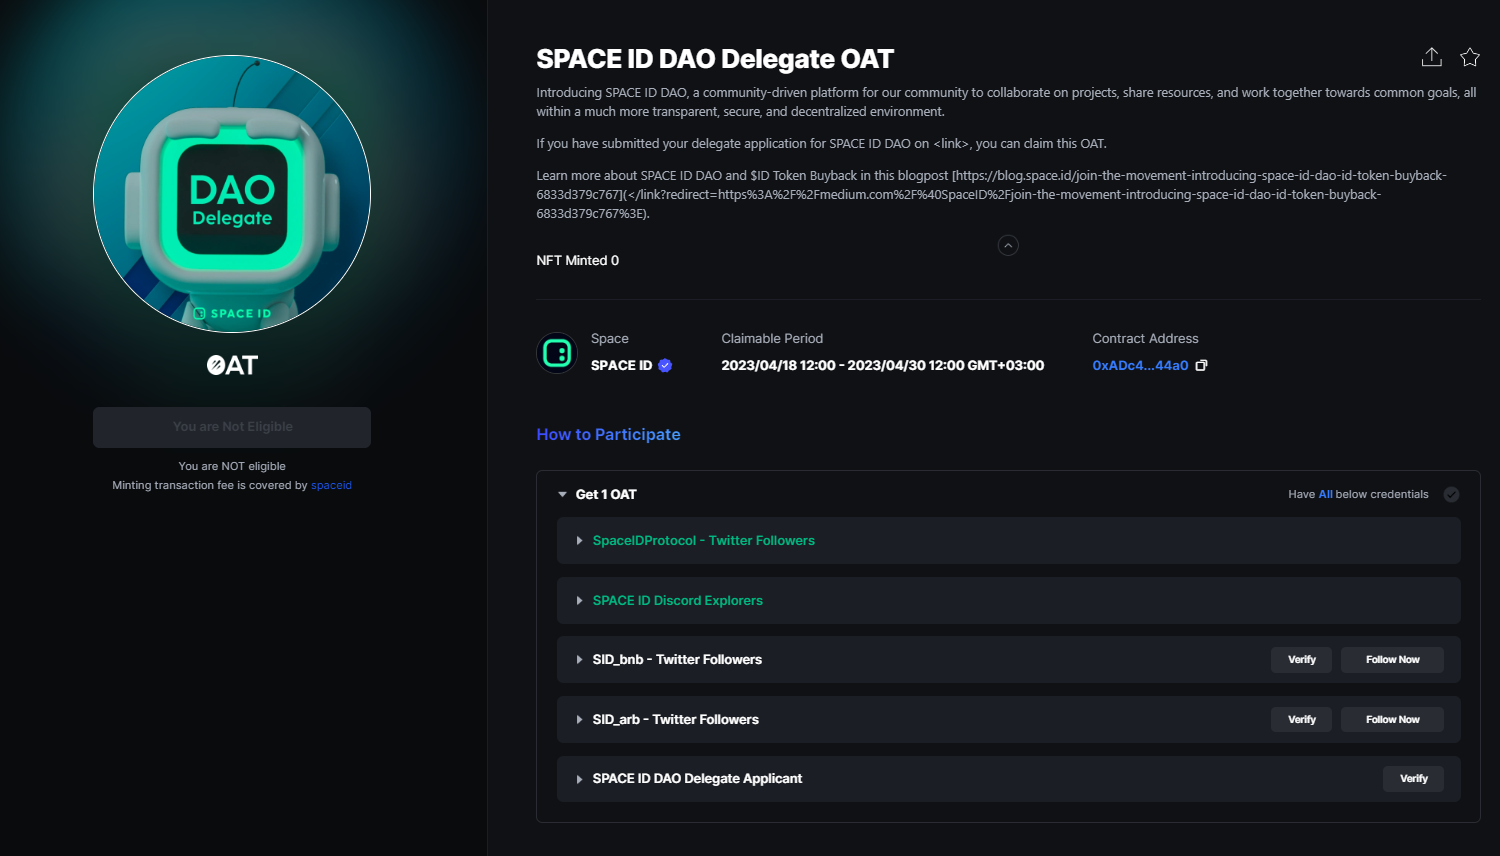
Task: Expand the SID_bnb Twitter Followers row
Action: coord(580,660)
